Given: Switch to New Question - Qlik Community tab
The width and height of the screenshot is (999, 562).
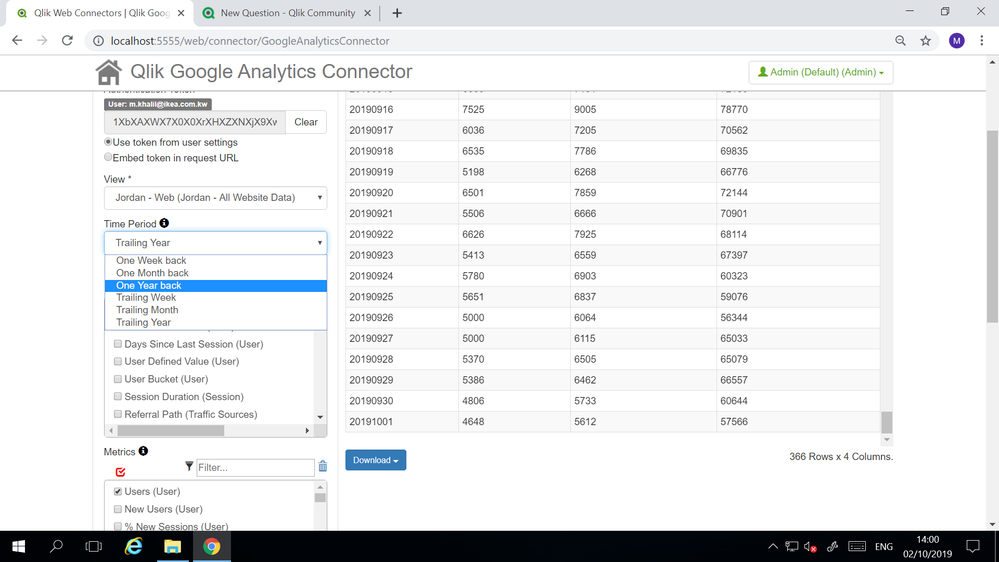Looking at the screenshot, I should (x=287, y=13).
